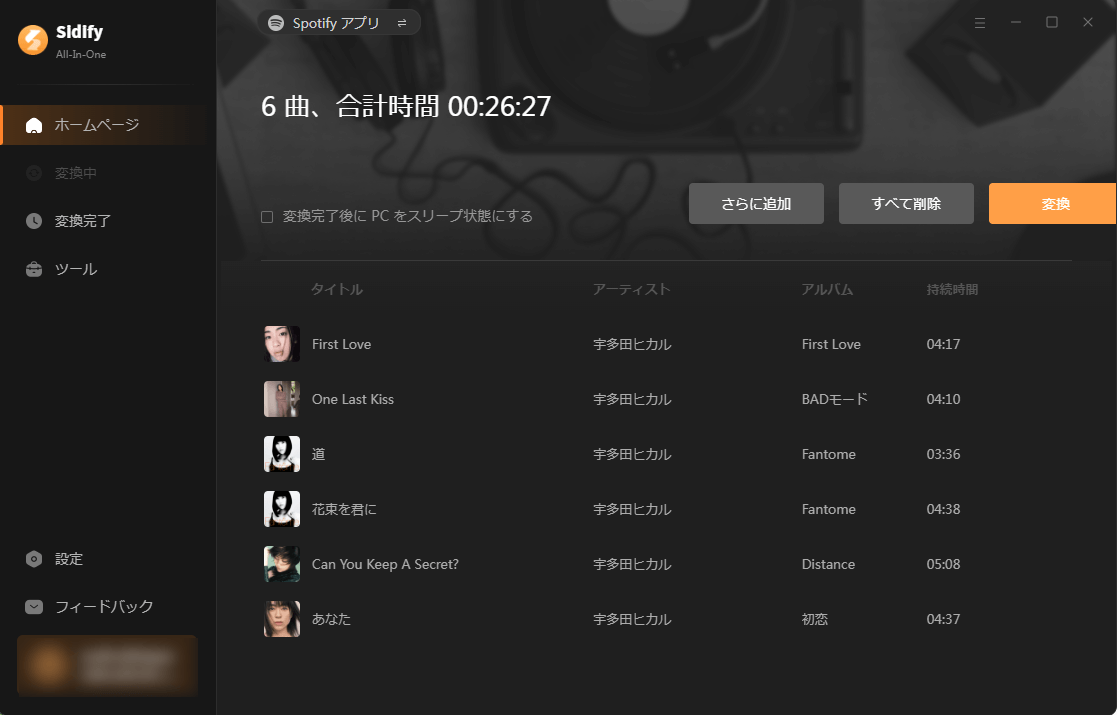Click the Can You Keep A Secret? cover
1117x715 pixels.
(x=282, y=564)
